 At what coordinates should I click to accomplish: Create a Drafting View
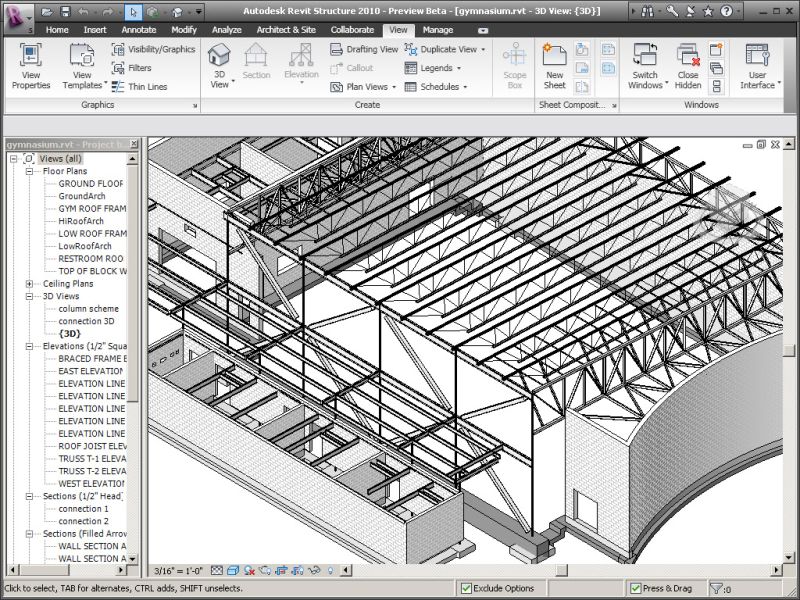click(x=364, y=49)
